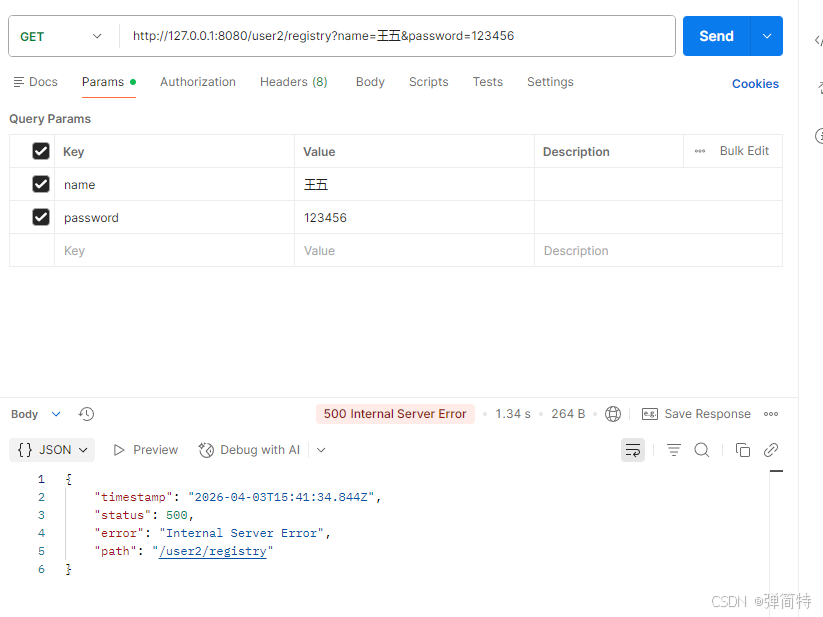Click the empty Value placeholder cell

click(414, 250)
